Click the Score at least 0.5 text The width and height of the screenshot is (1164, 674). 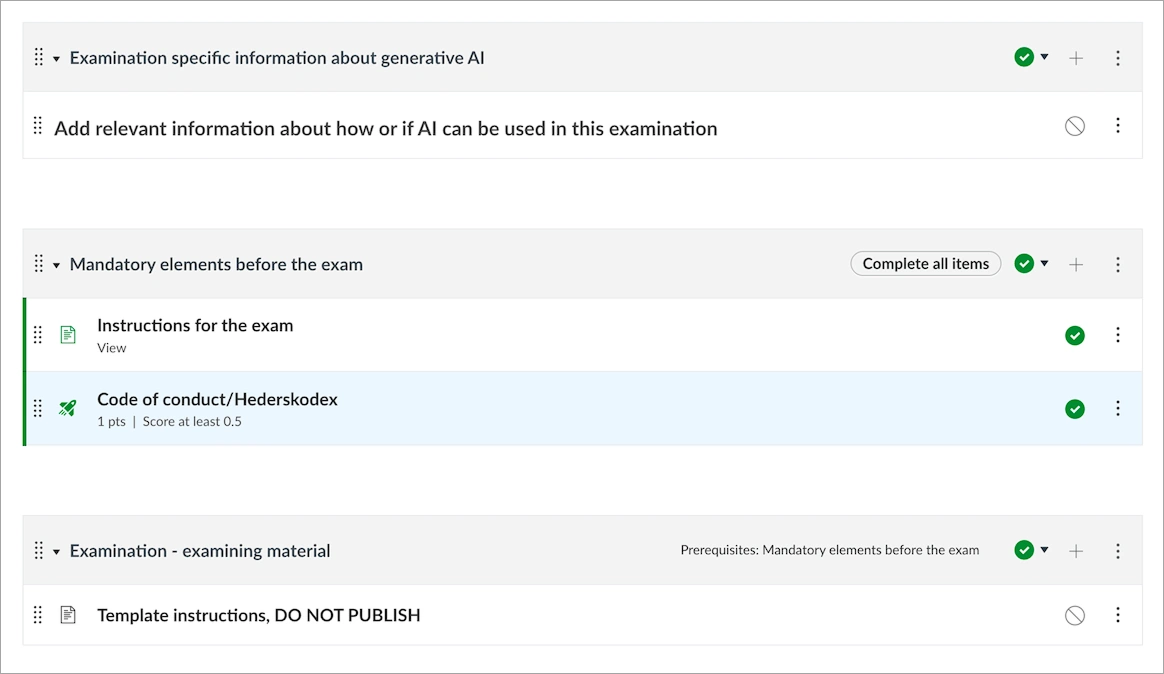tap(192, 422)
